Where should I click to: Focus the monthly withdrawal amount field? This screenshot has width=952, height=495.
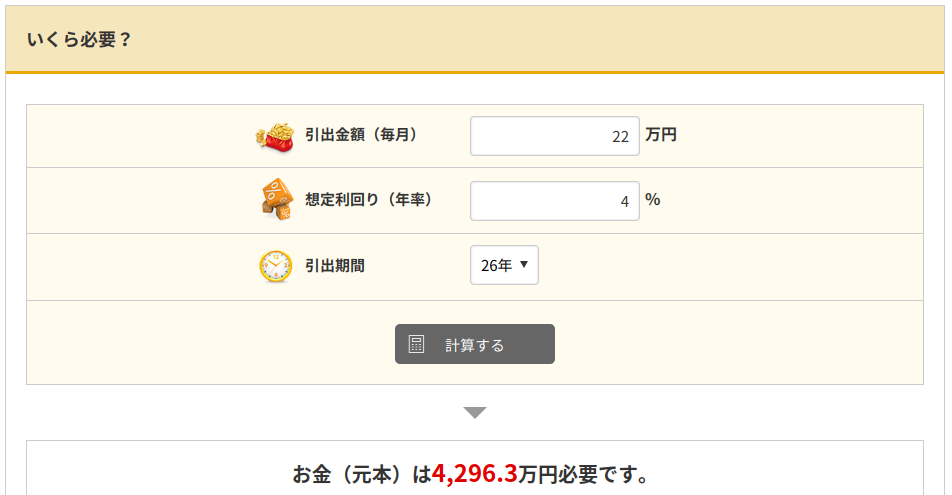tap(554, 136)
